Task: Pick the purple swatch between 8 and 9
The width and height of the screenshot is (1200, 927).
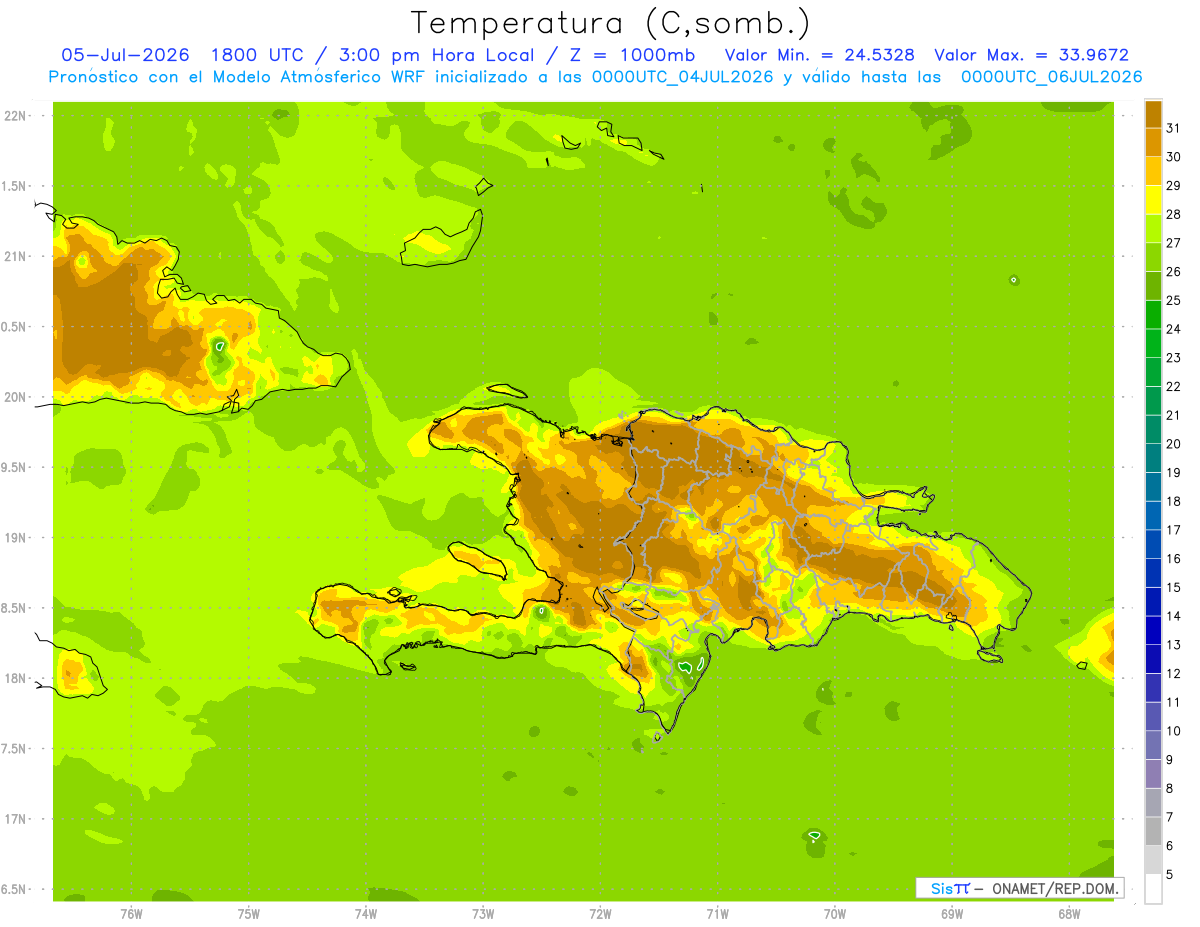Action: pos(1153,774)
